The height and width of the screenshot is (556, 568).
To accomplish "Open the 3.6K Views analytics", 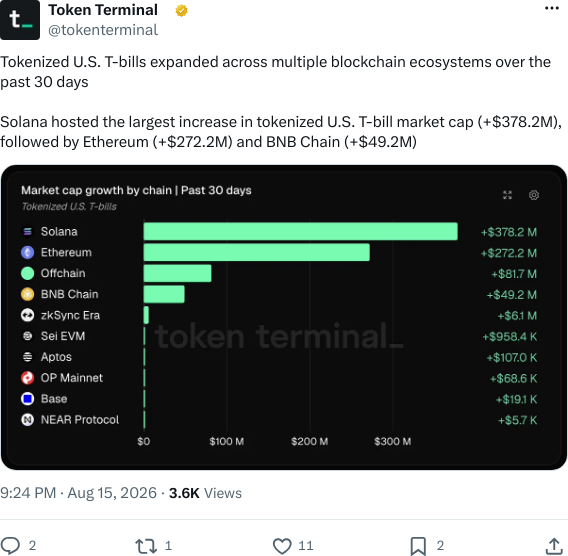I will tap(205, 493).
